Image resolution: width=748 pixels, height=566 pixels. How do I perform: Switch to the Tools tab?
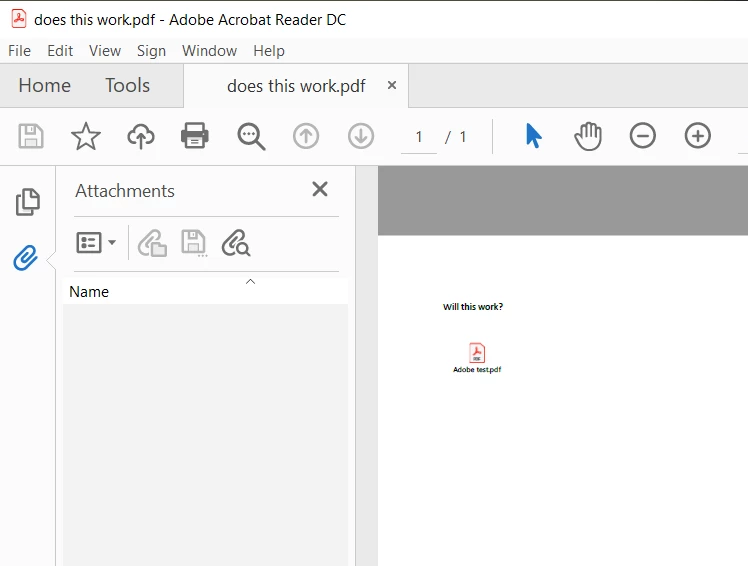[127, 85]
